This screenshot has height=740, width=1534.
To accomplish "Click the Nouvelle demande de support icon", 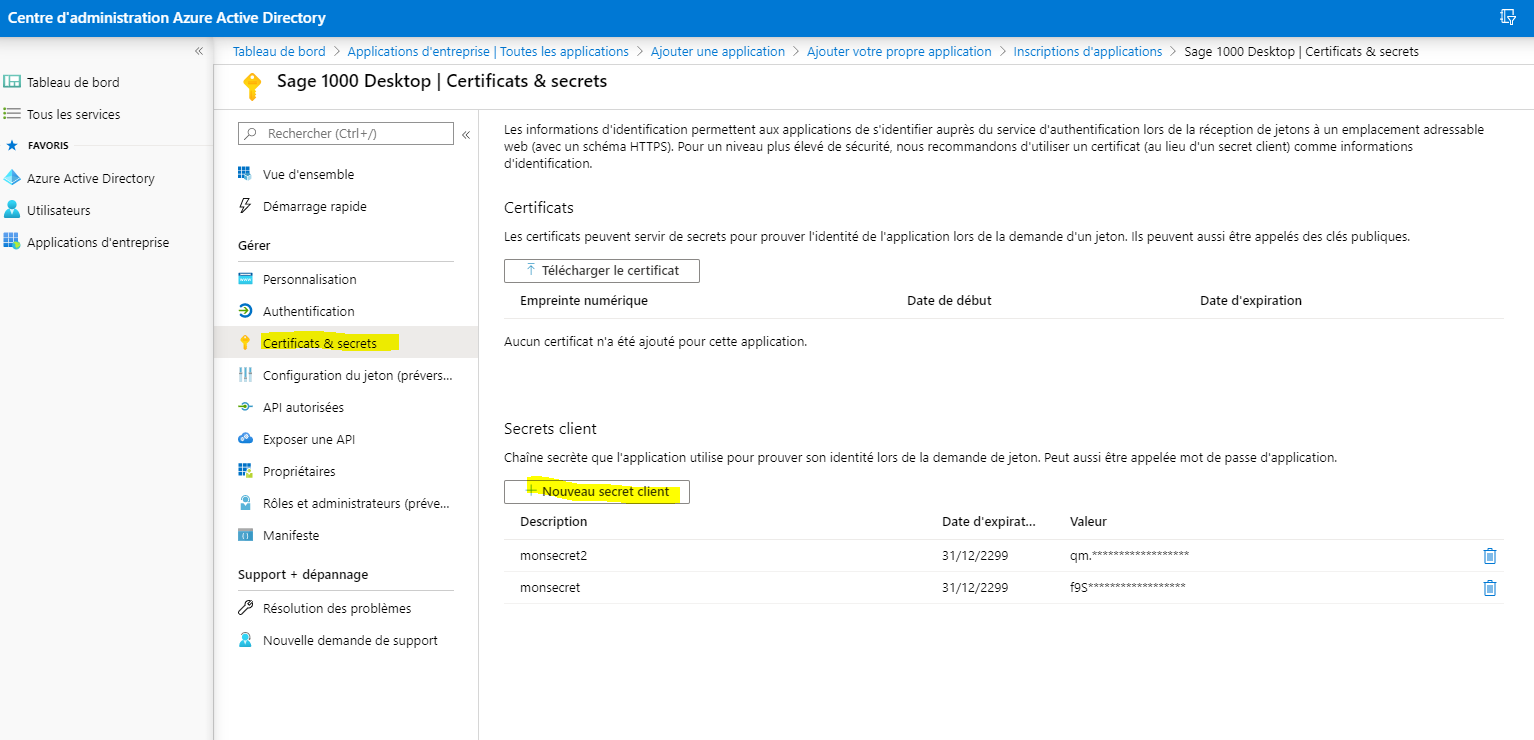I will point(245,640).
